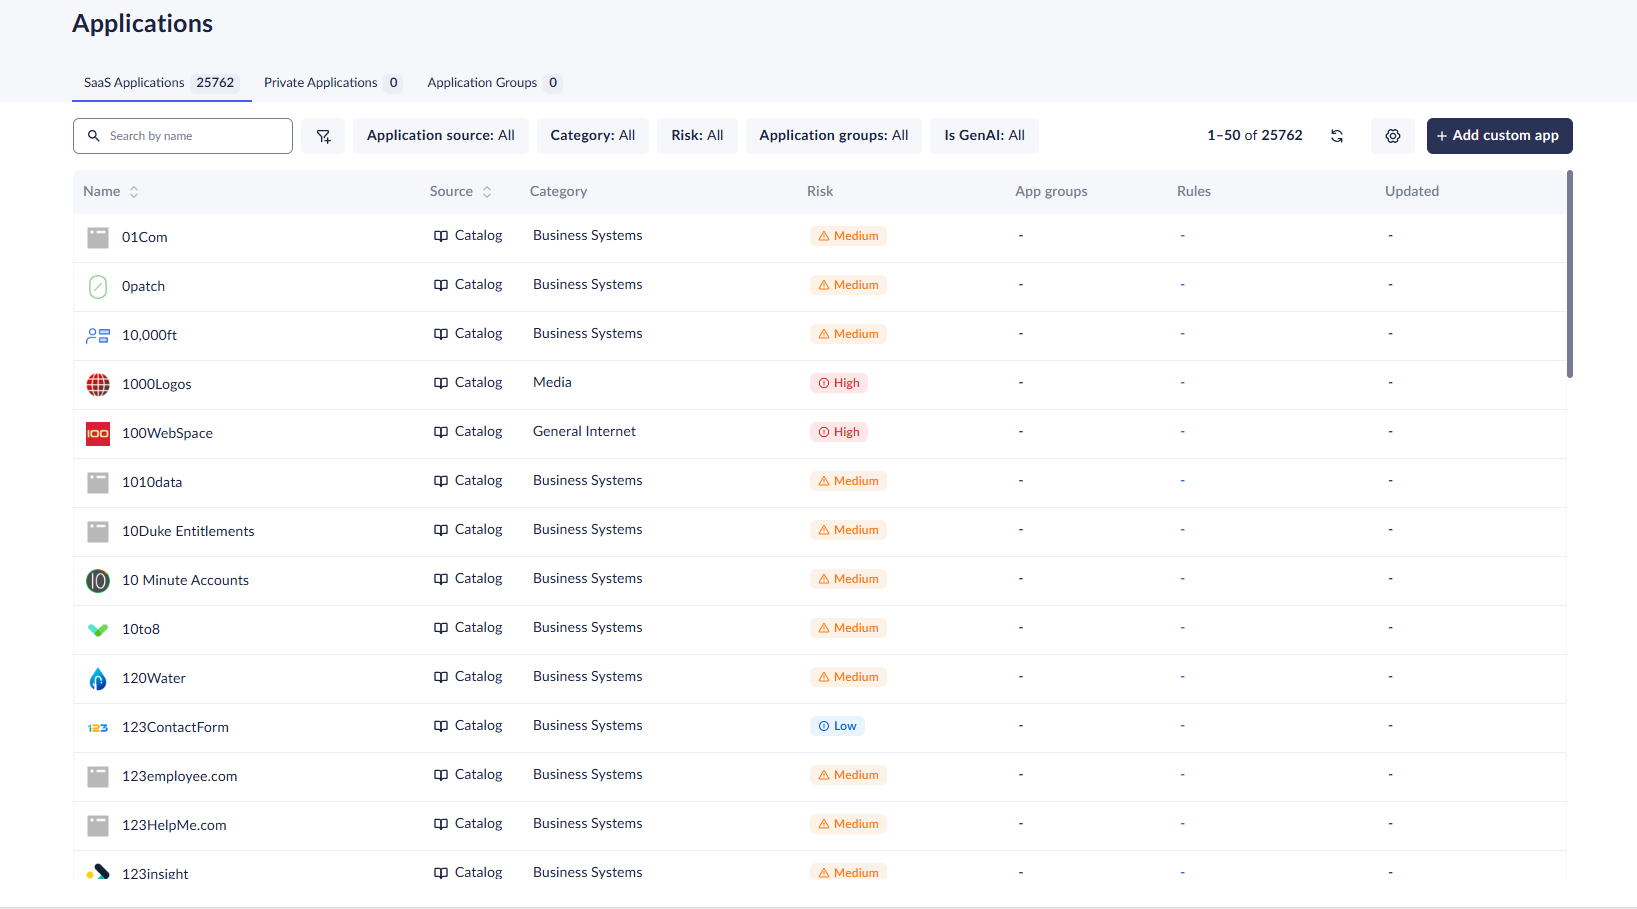Click the add filter funnel icon
The width and height of the screenshot is (1637, 909).
coord(323,136)
